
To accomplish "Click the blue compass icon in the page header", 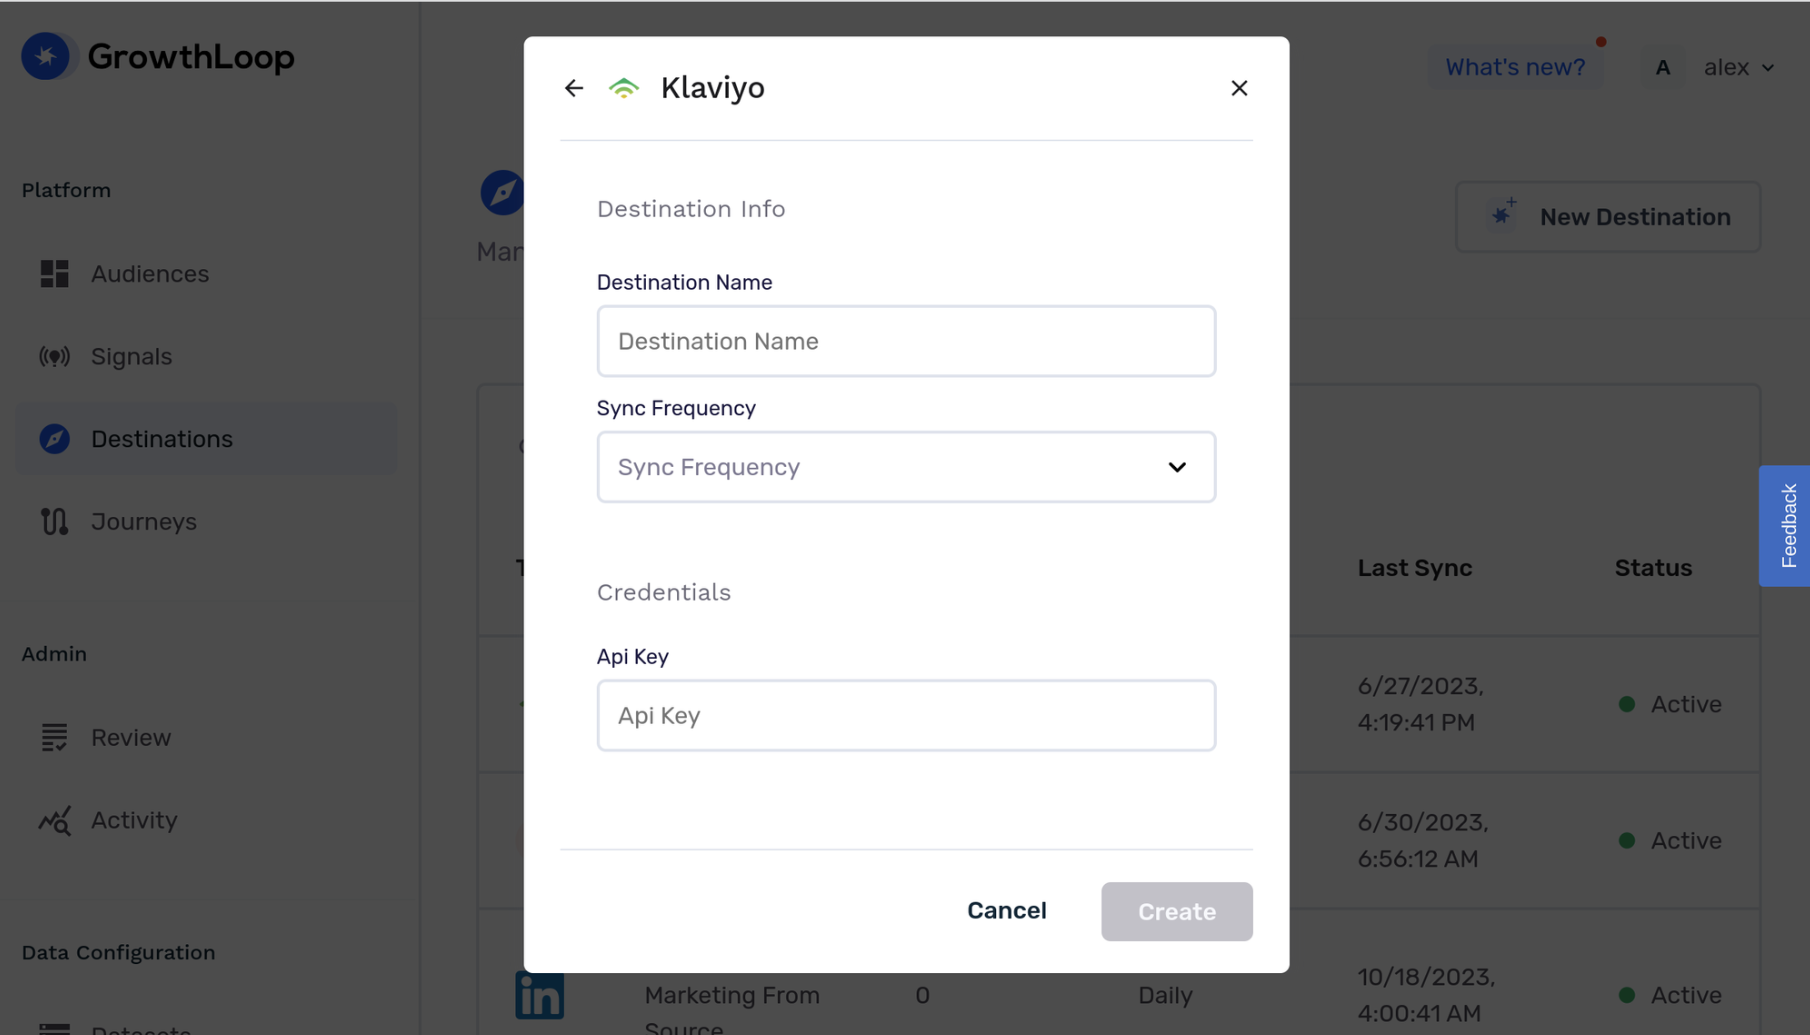I will click(x=502, y=192).
